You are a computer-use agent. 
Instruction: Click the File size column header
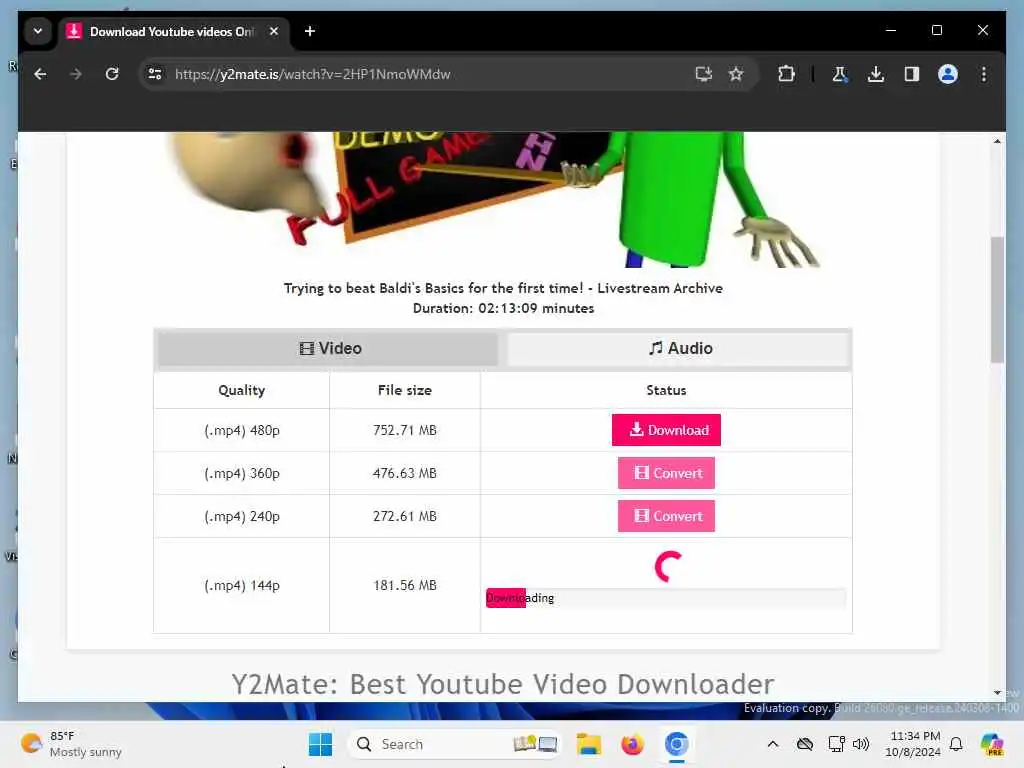[405, 391]
